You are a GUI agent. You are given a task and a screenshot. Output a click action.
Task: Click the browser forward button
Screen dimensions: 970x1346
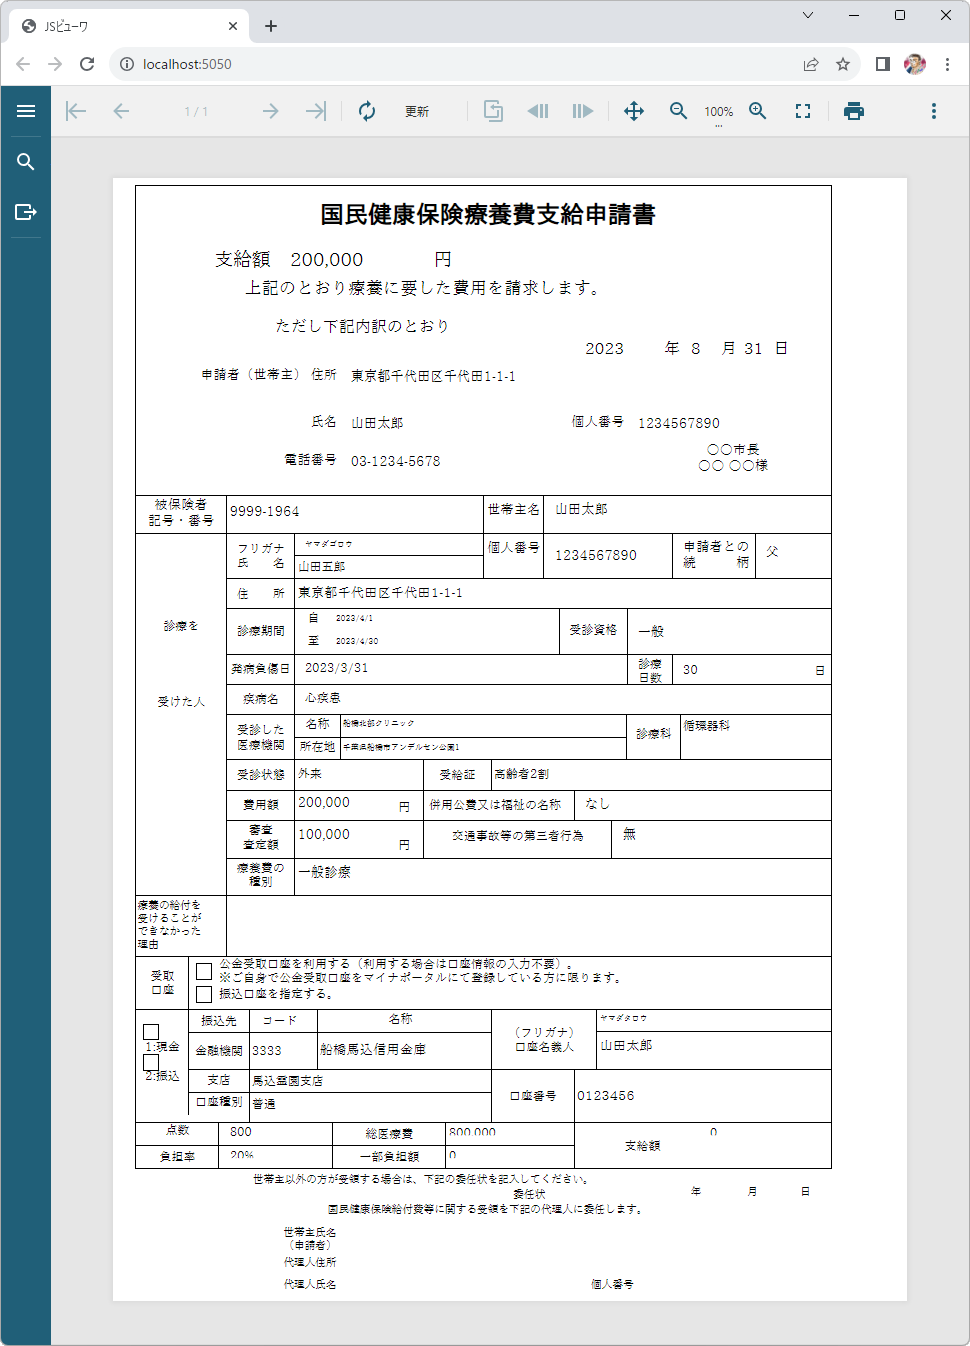55,64
